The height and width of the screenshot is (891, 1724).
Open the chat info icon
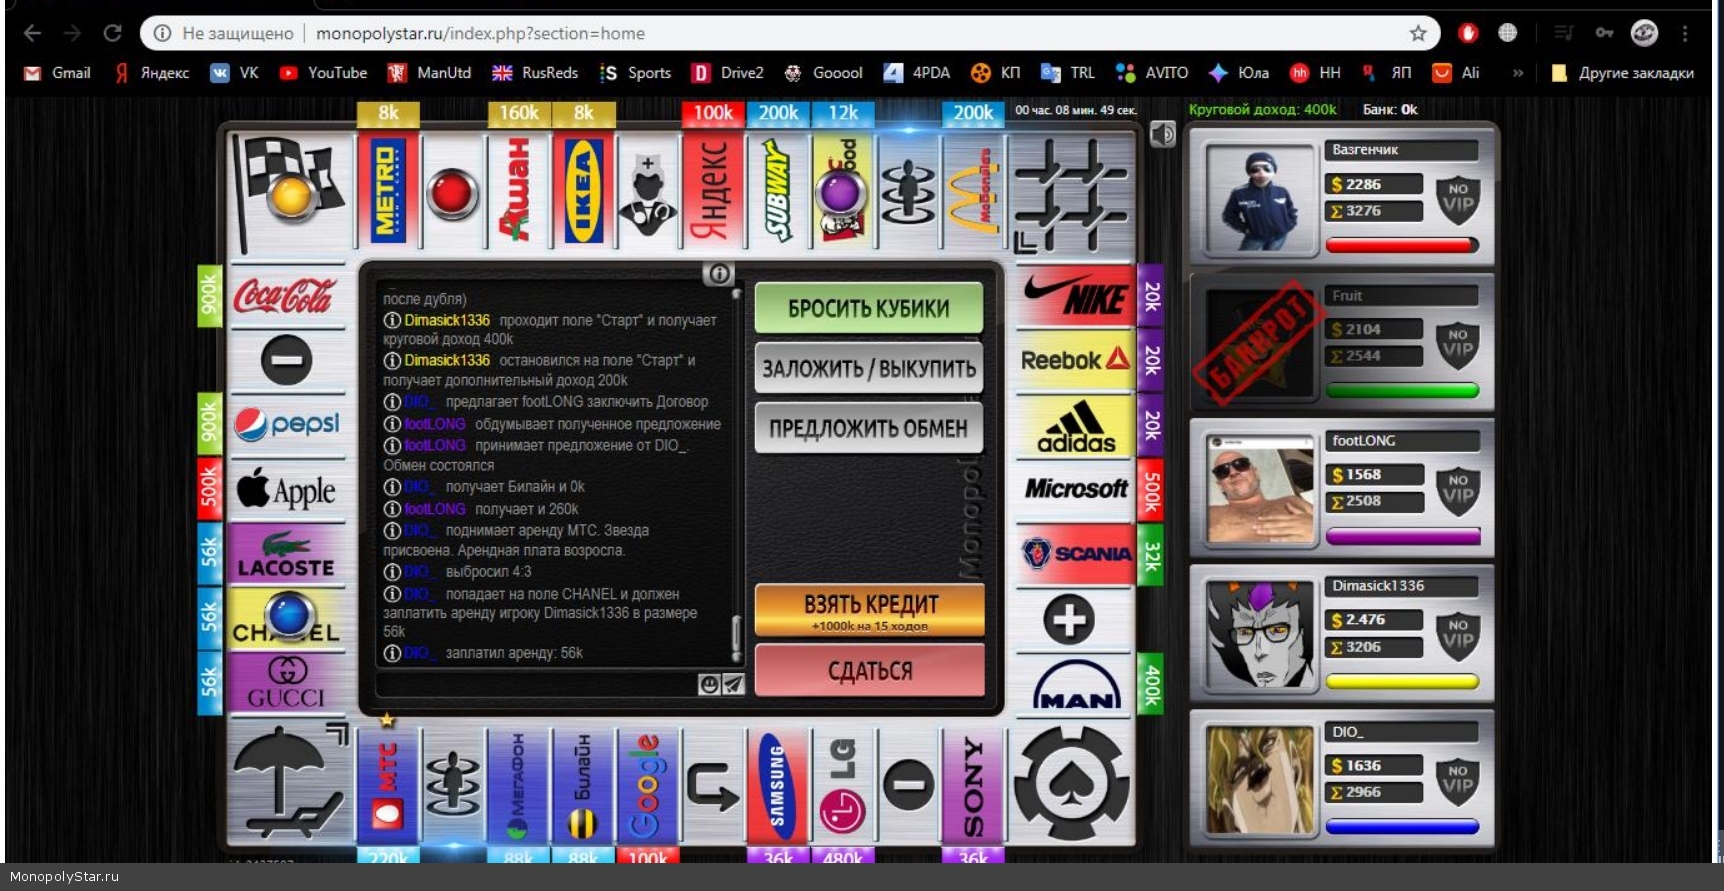718,274
